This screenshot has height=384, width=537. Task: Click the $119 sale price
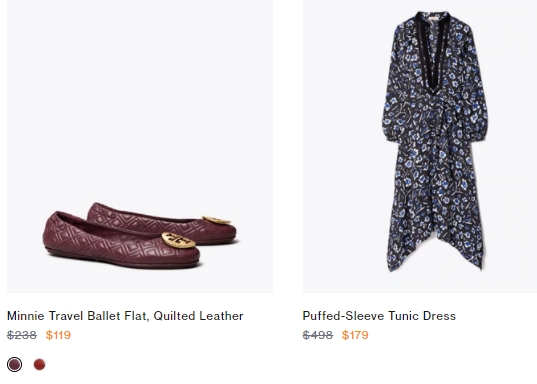click(58, 335)
